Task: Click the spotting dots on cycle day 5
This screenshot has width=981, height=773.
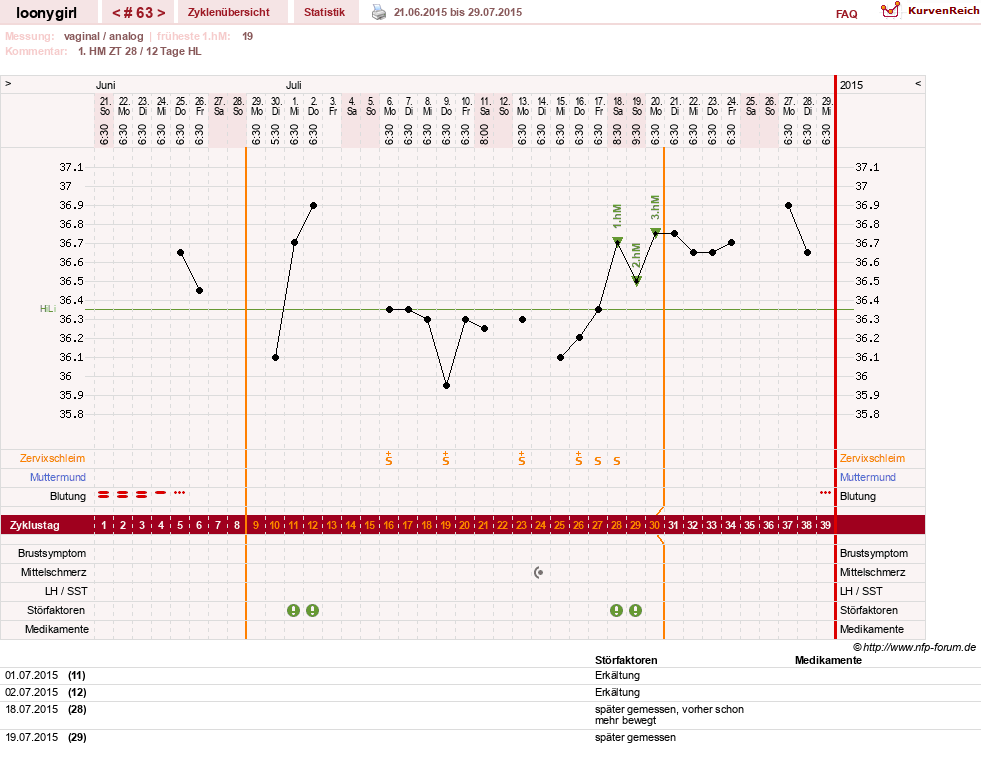Action: (180, 493)
